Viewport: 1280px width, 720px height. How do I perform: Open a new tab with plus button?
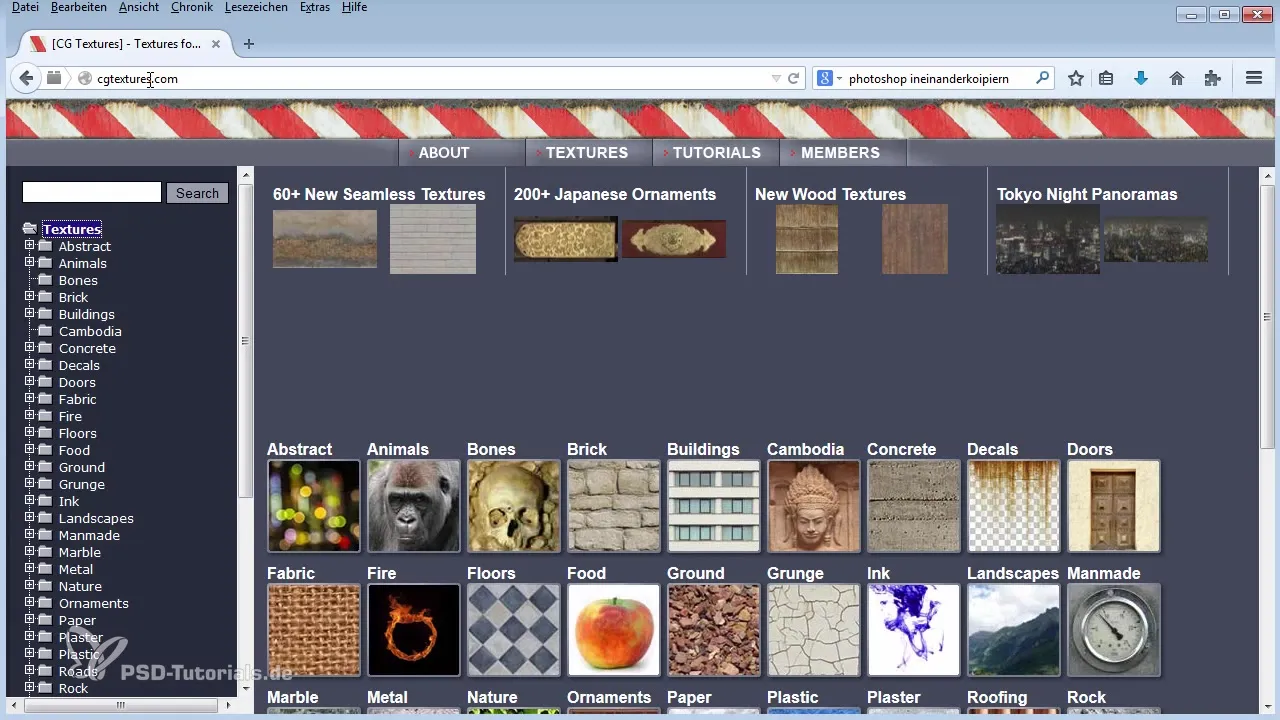click(249, 44)
